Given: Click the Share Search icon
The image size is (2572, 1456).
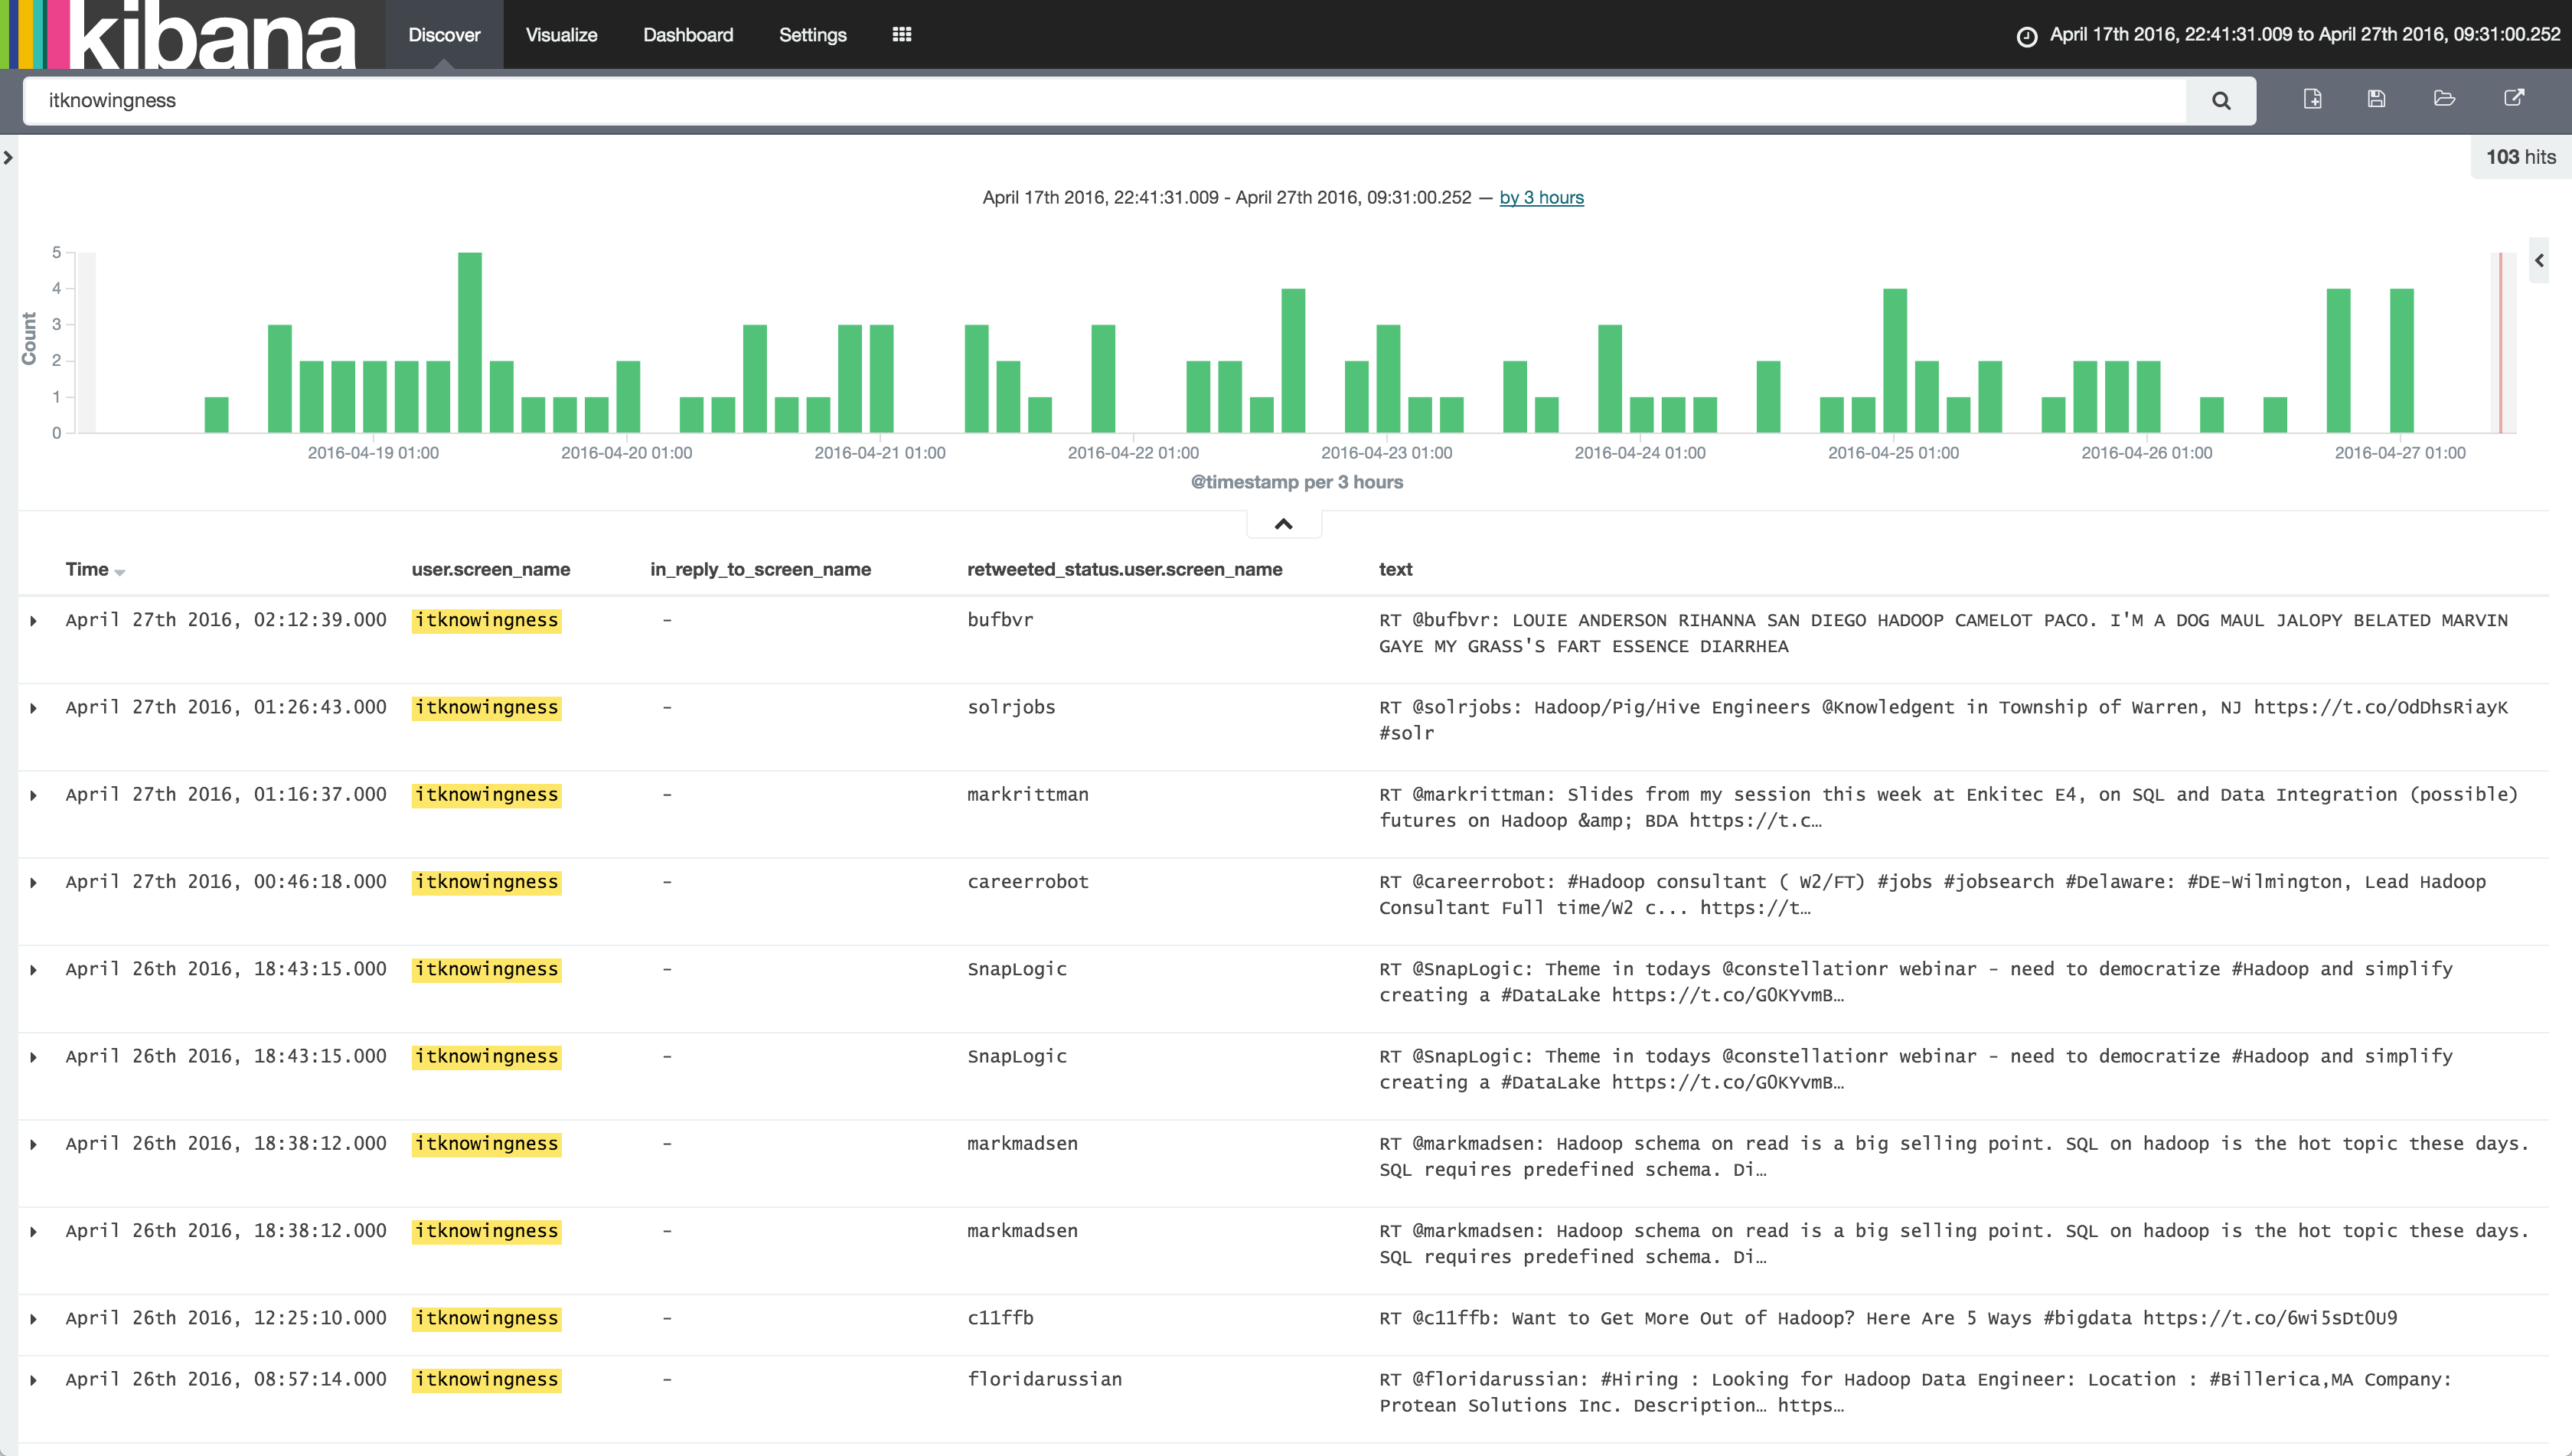Looking at the screenshot, I should pyautogui.click(x=2514, y=98).
